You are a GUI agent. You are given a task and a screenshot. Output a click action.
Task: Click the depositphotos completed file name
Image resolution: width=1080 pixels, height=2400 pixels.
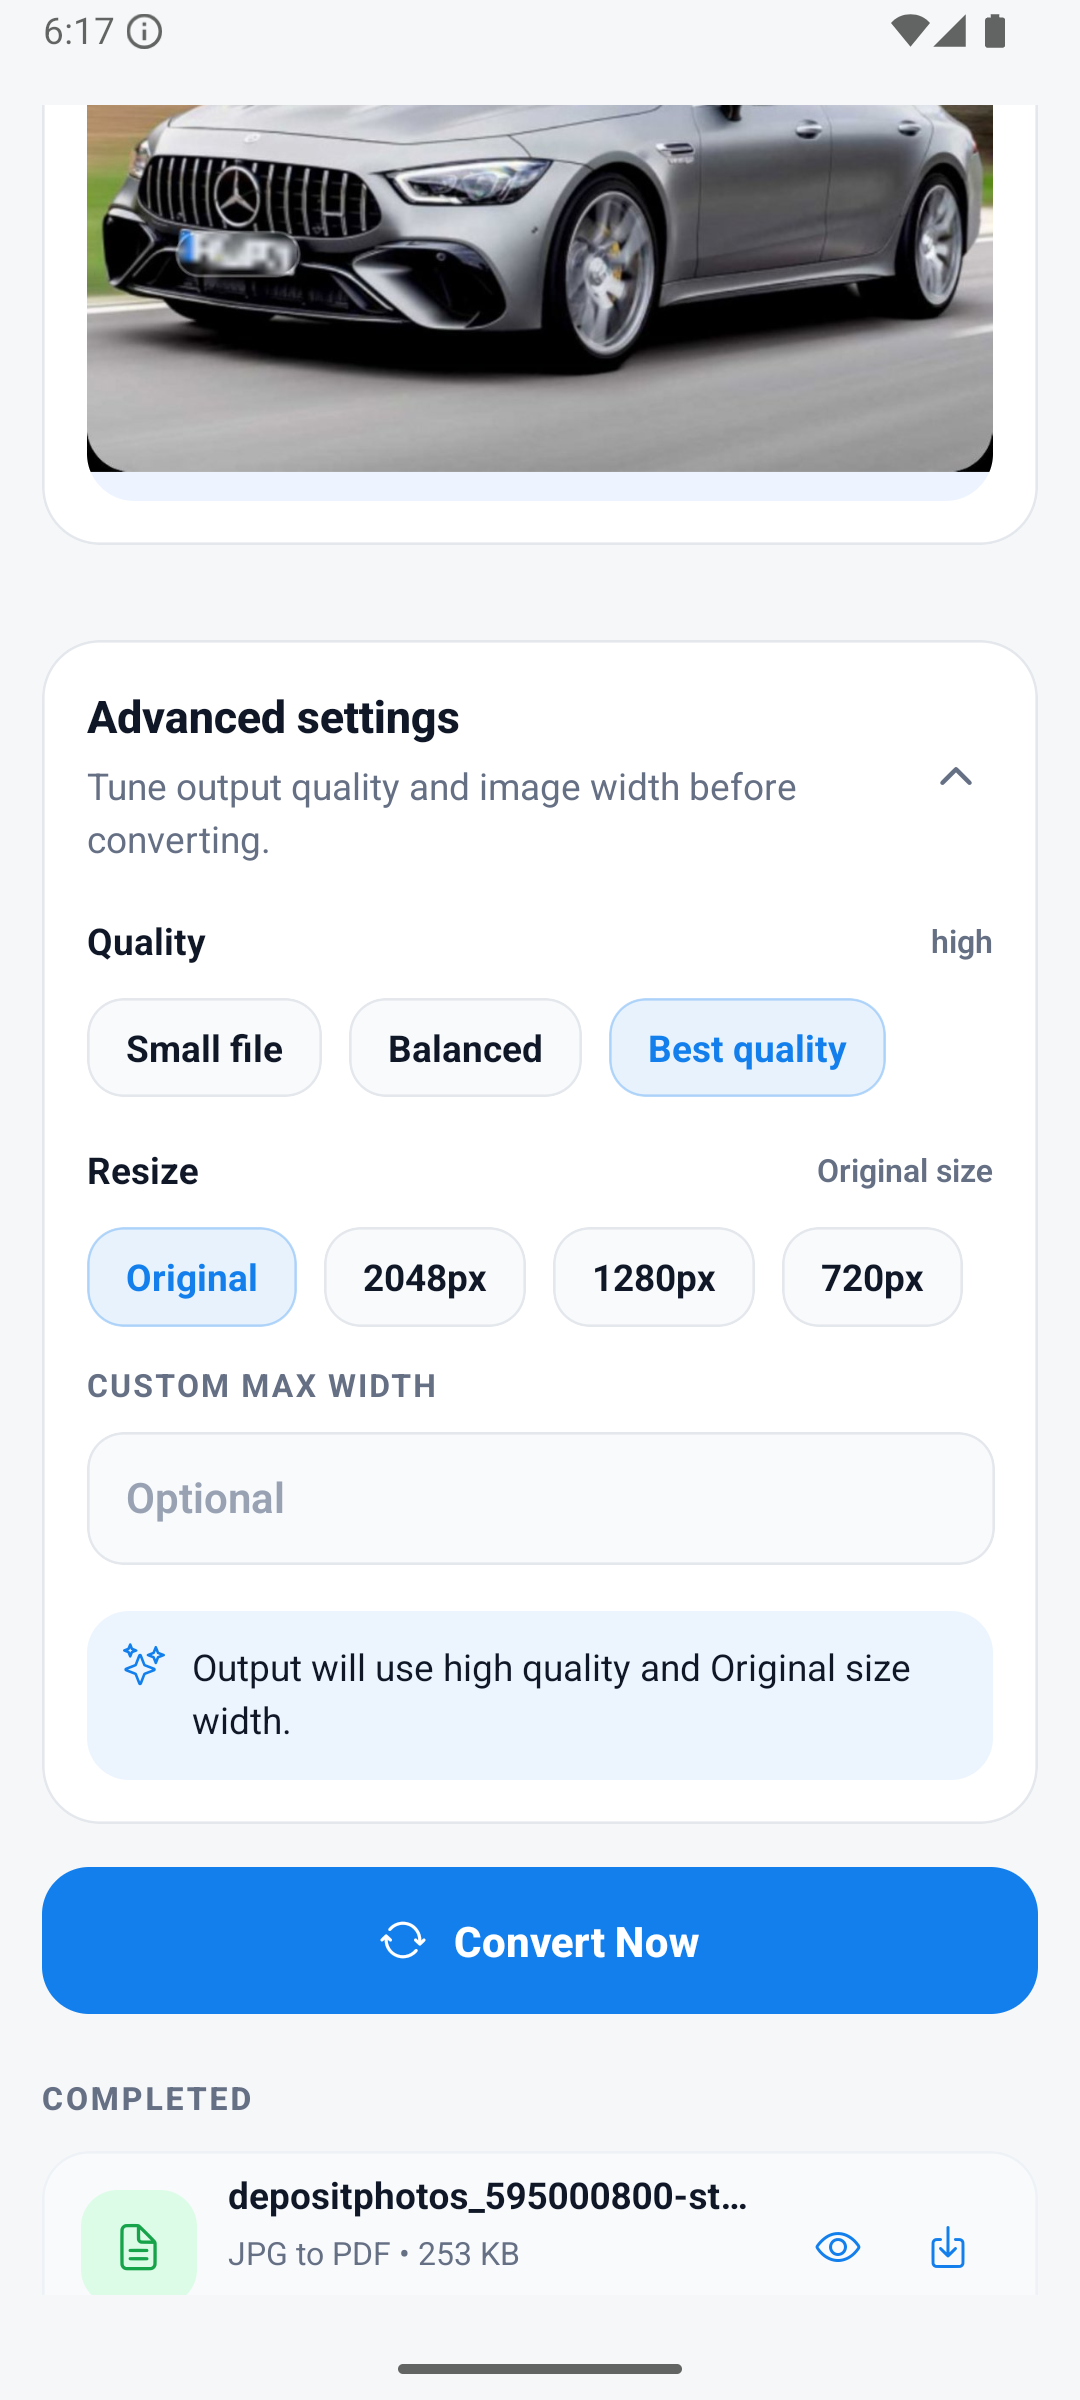tap(489, 2197)
